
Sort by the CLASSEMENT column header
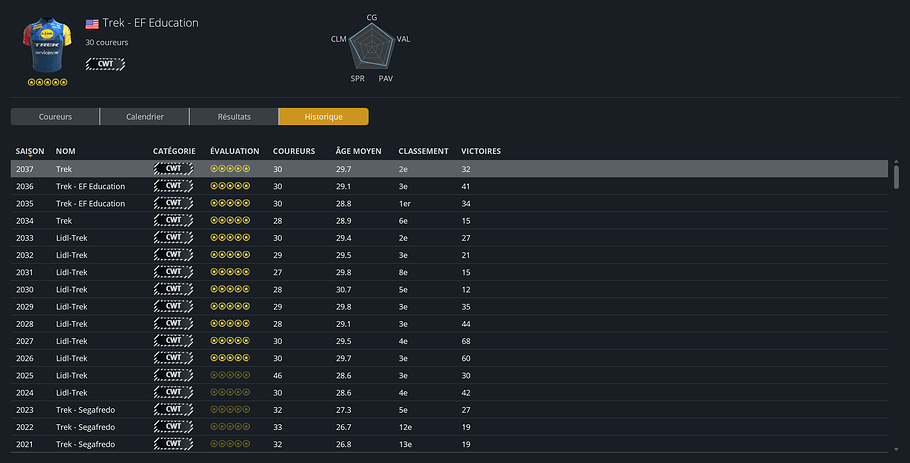[x=423, y=151]
